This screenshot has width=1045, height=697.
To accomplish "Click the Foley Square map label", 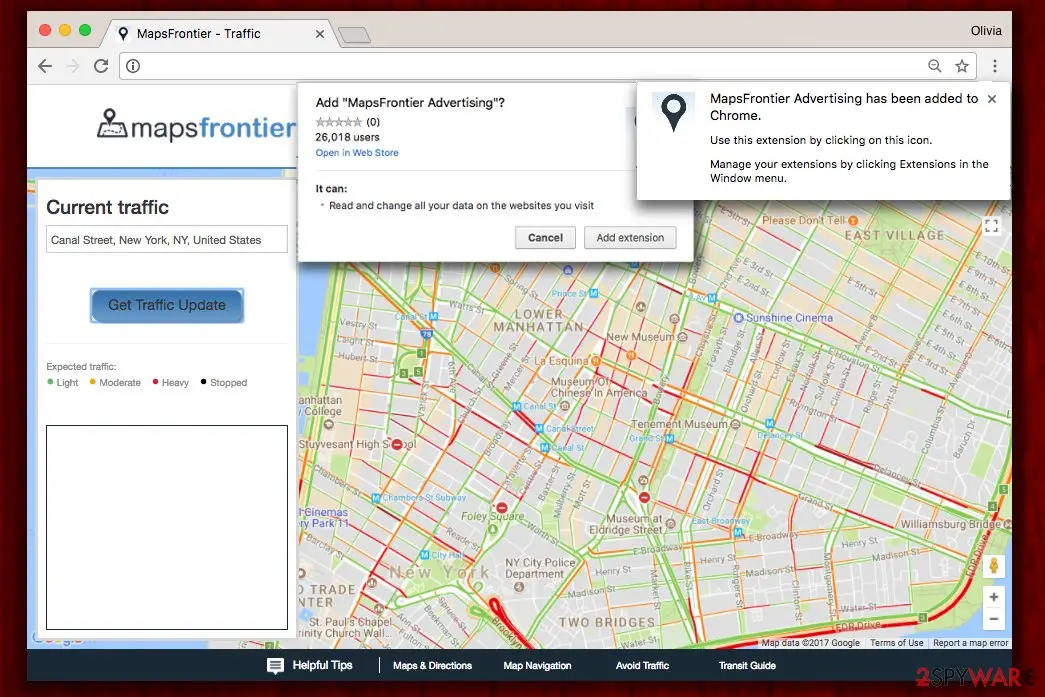I will coord(493,516).
